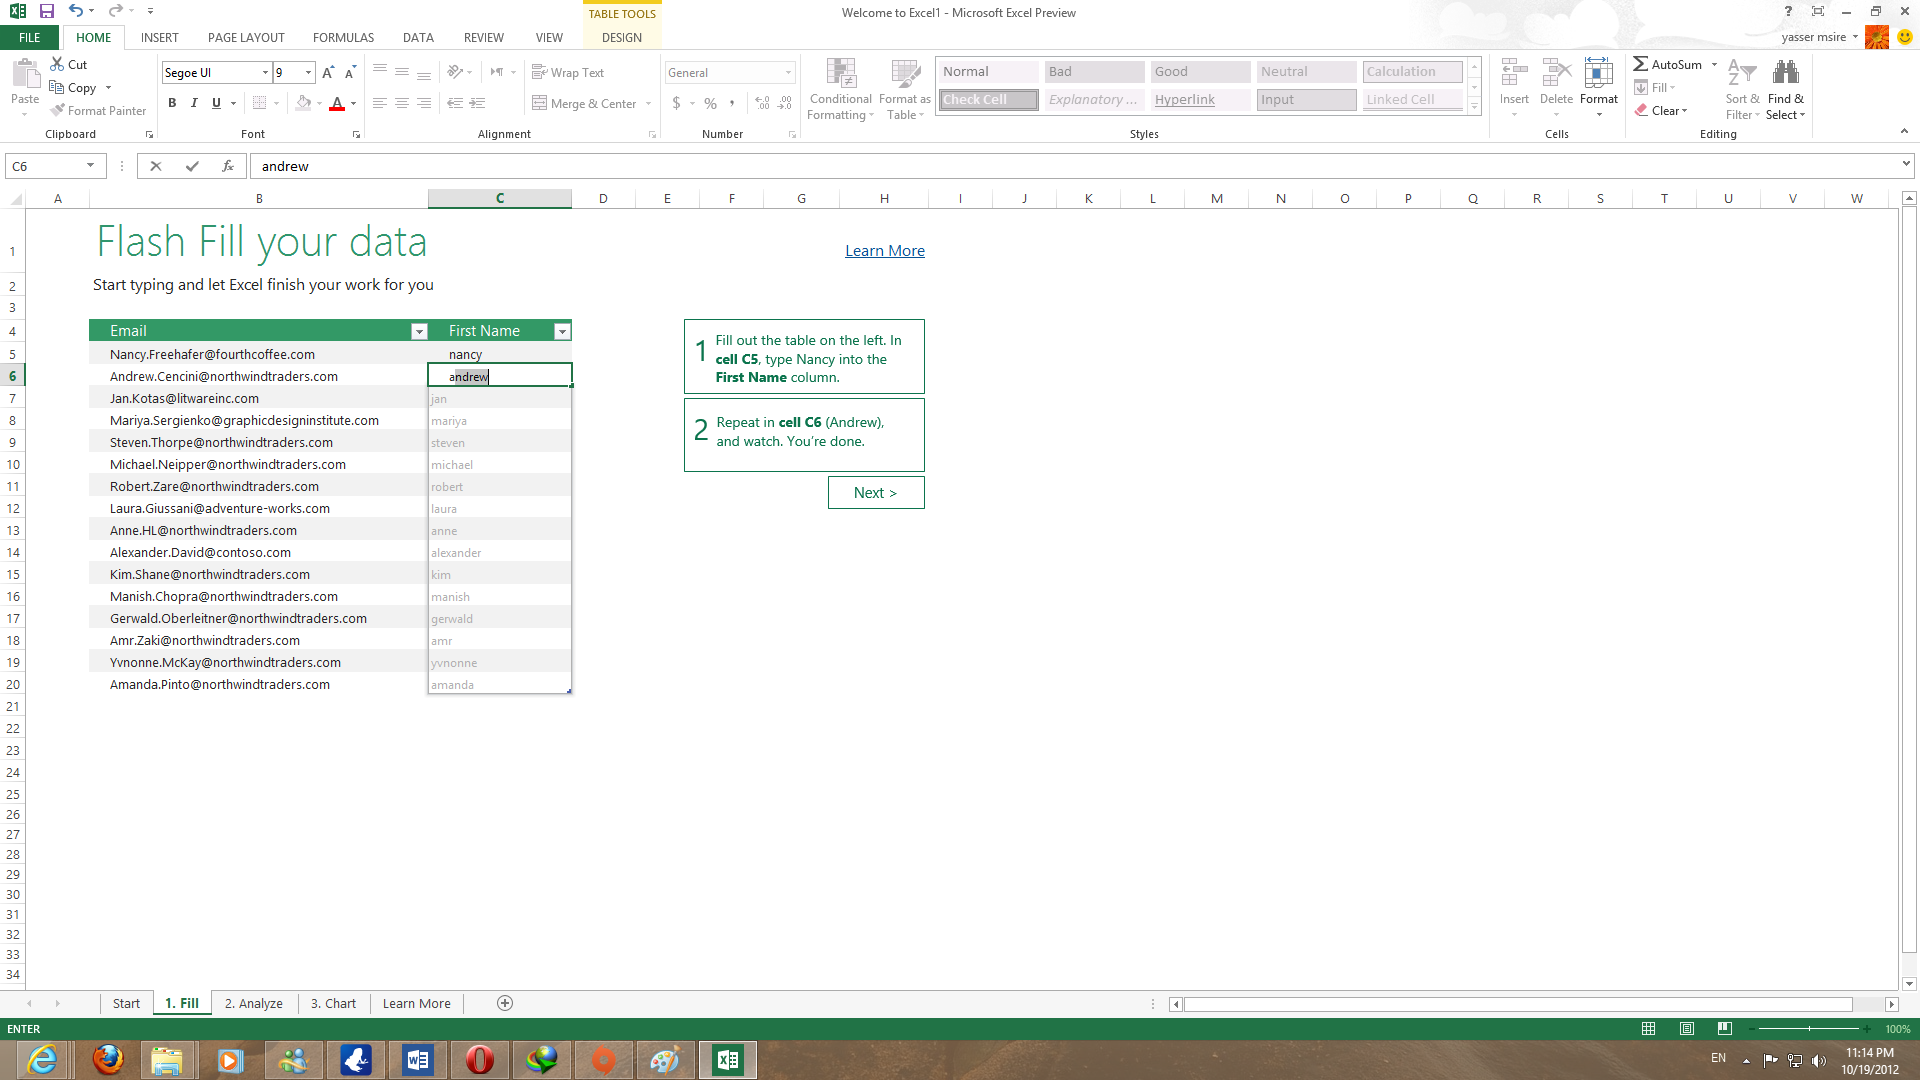Image resolution: width=1920 pixels, height=1080 pixels.
Task: Apply the Bad cell style
Action: pyautogui.click(x=1094, y=72)
